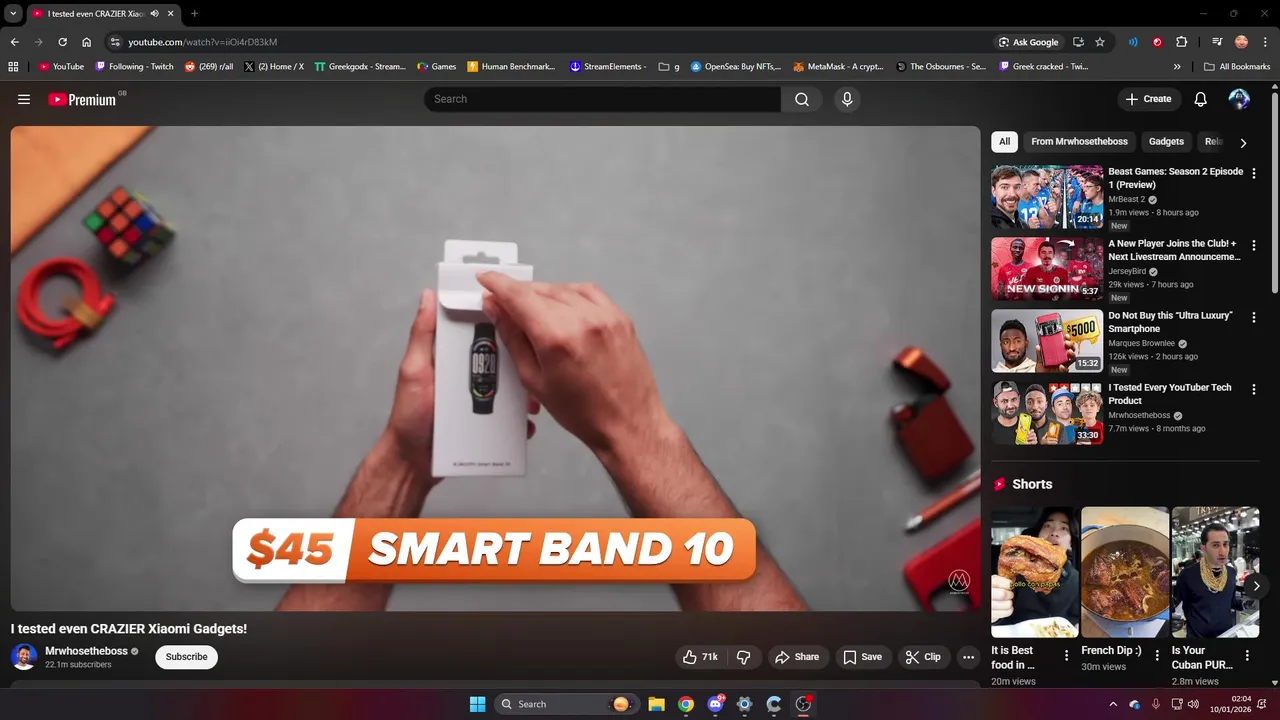Open options for French Dip Short
1280x720 pixels.
coord(1157,656)
